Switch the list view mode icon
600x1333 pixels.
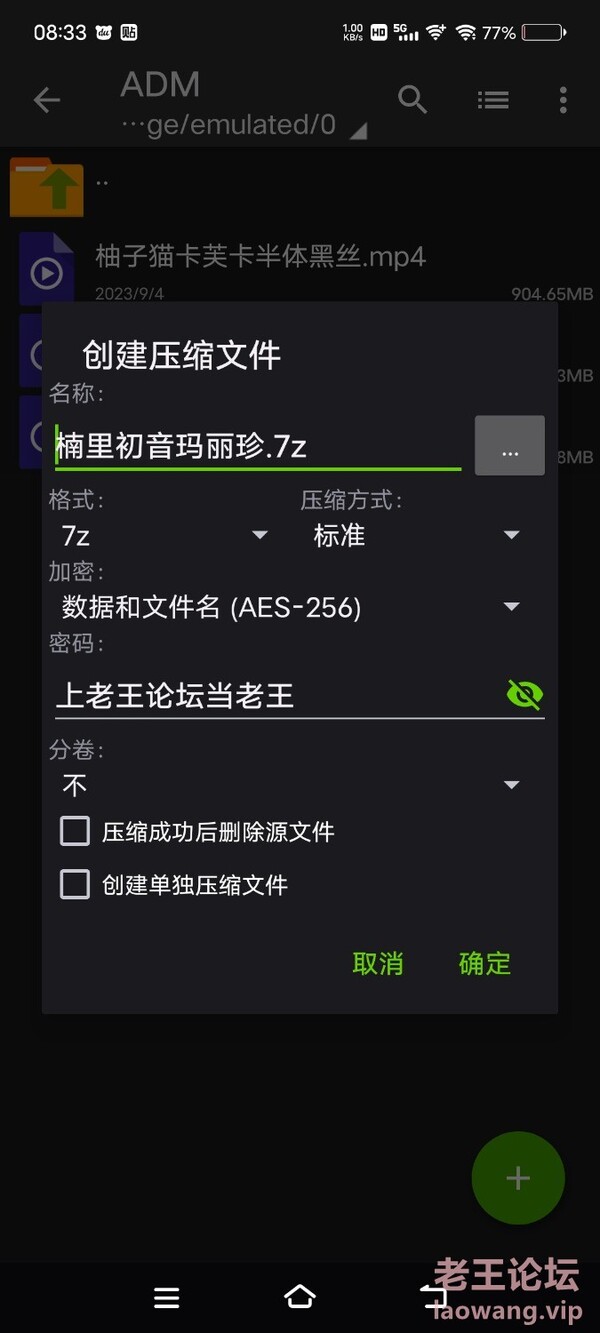(x=492, y=100)
